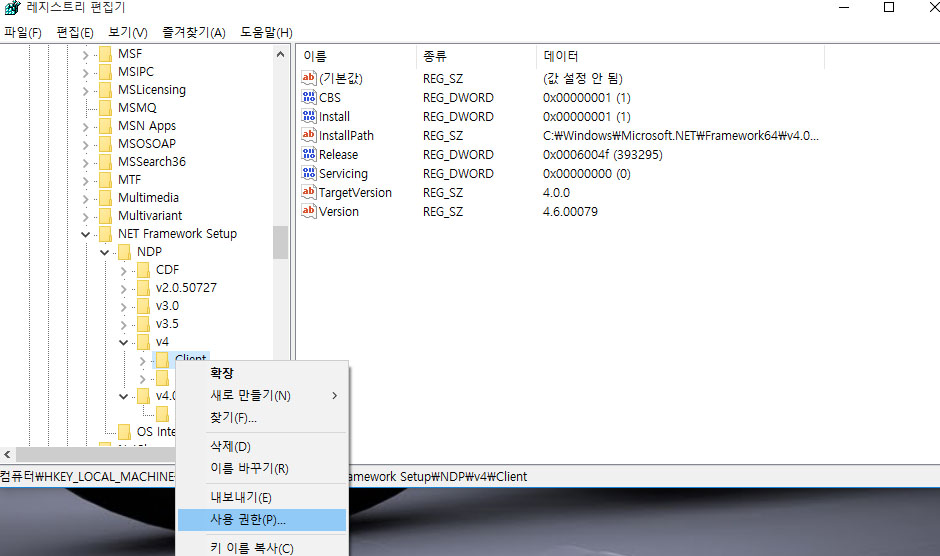Collapse the NET Framework Setup node
The height and width of the screenshot is (556, 940).
click(x=85, y=234)
